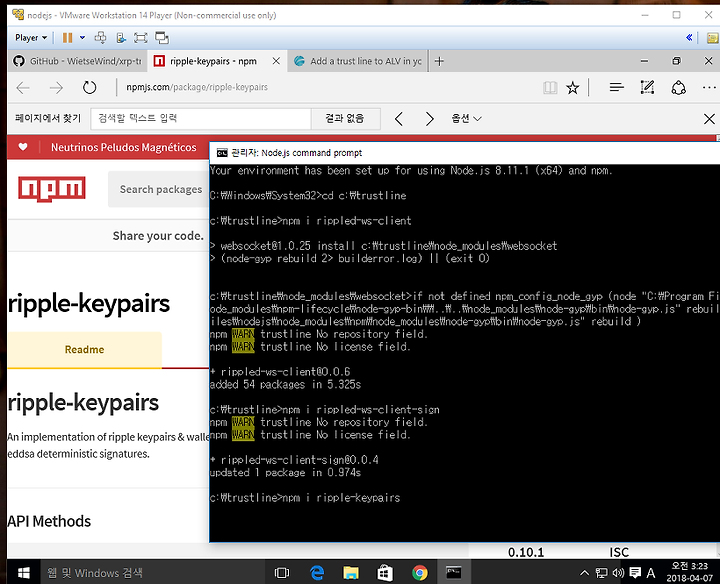The image size is (720, 584).
Task: Switch to Add a trust line tab
Action: coord(358,61)
